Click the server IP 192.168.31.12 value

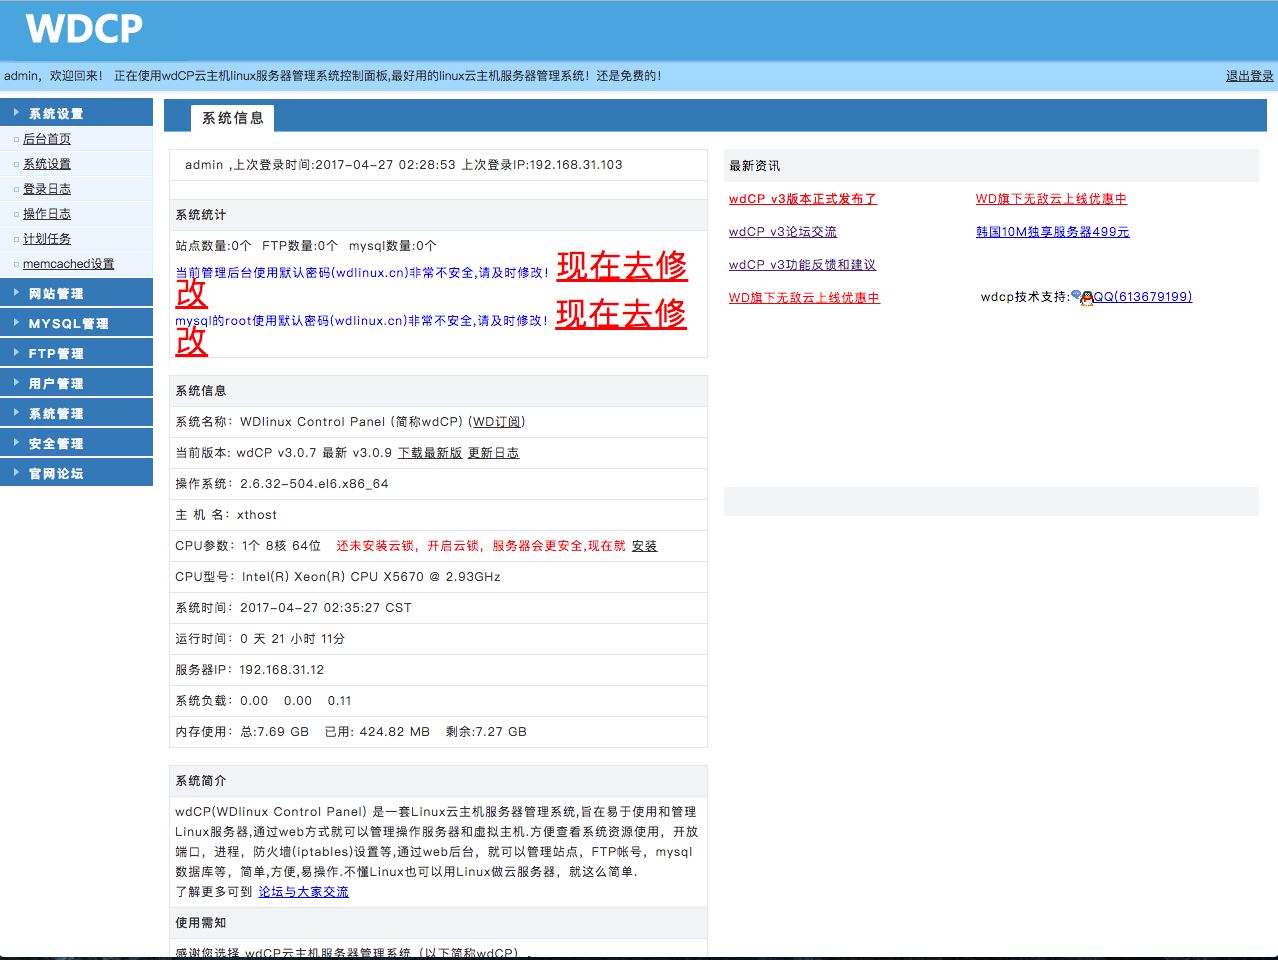(281, 670)
